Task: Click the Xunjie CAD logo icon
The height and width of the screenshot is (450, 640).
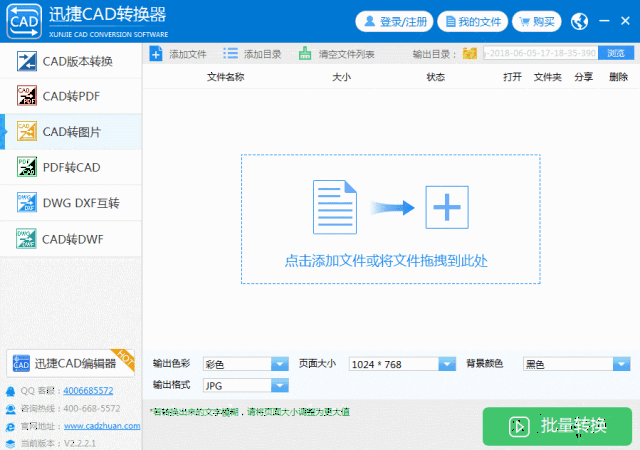Action: pos(24,21)
